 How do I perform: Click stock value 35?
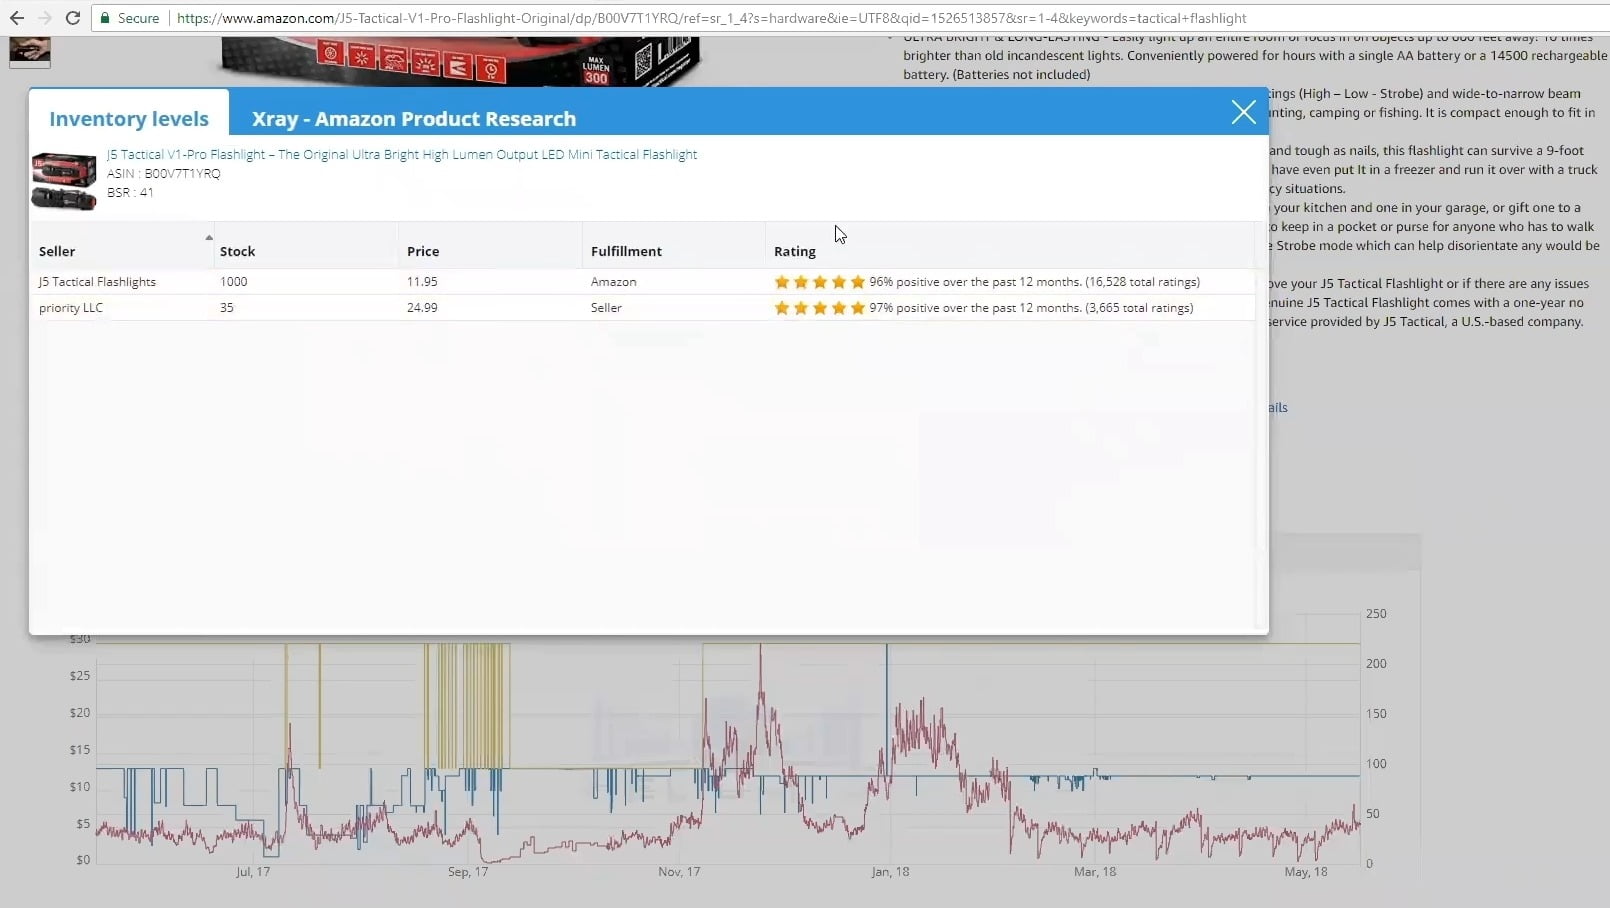227,308
